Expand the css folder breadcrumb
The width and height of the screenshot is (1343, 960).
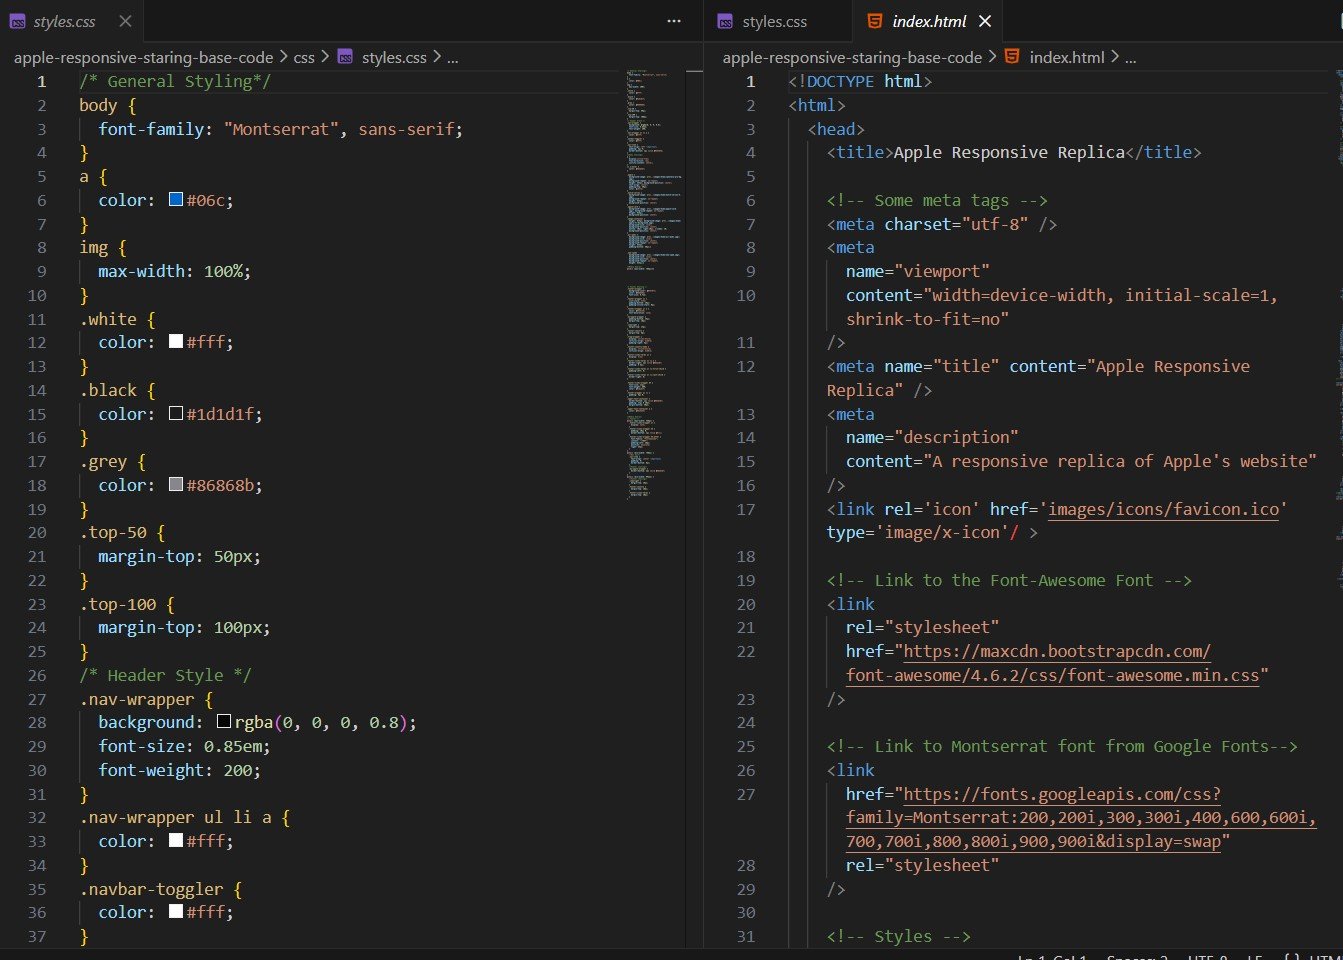pos(304,57)
